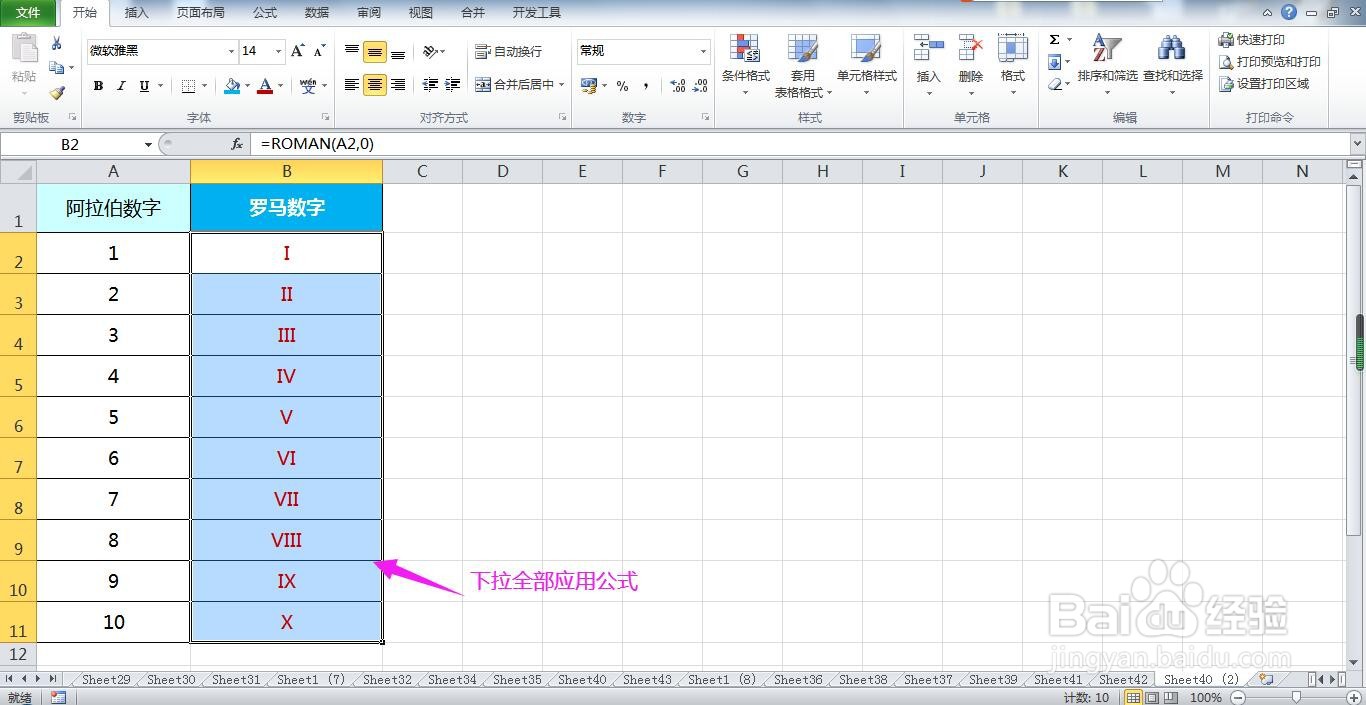Click the AutoSum Σ icon
Image resolution: width=1366 pixels, height=705 pixels.
pos(1053,37)
